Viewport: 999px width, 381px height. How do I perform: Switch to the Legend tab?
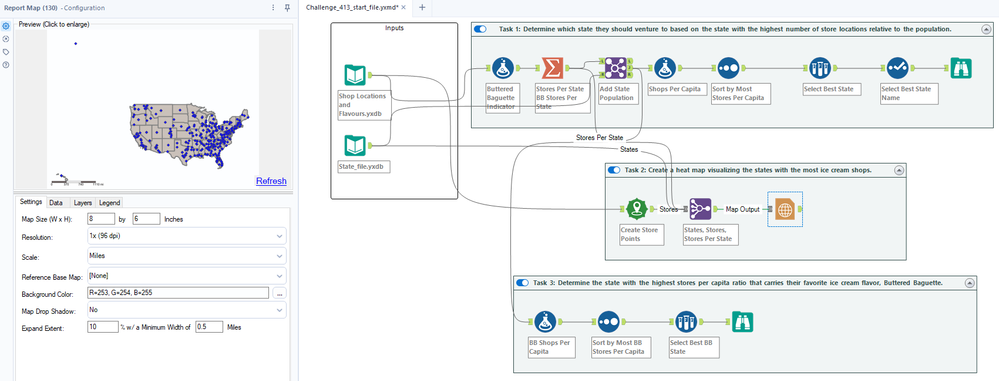pyautogui.click(x=110, y=203)
